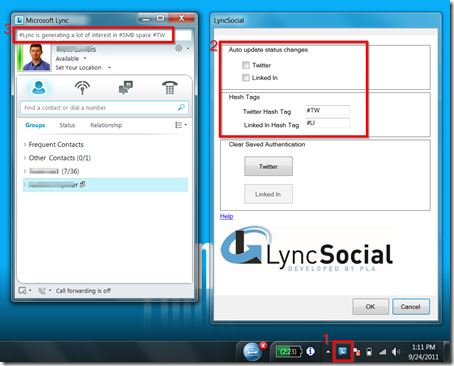Screen dimensions: 454x366
Task: Click Twitter clear authentication button
Action: click(x=268, y=166)
